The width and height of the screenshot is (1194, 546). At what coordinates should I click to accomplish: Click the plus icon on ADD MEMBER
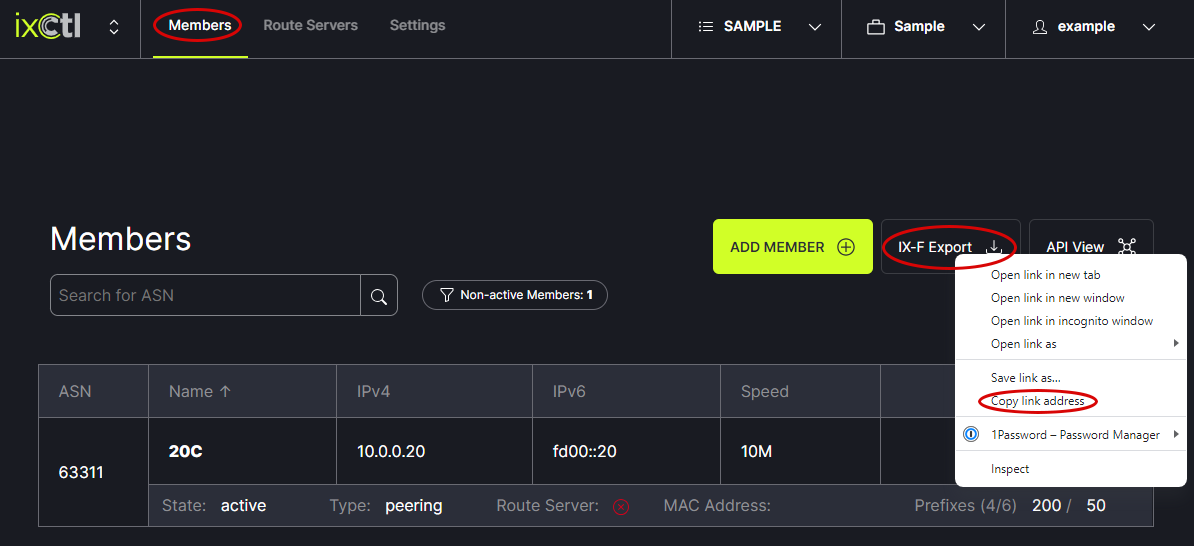(846, 247)
